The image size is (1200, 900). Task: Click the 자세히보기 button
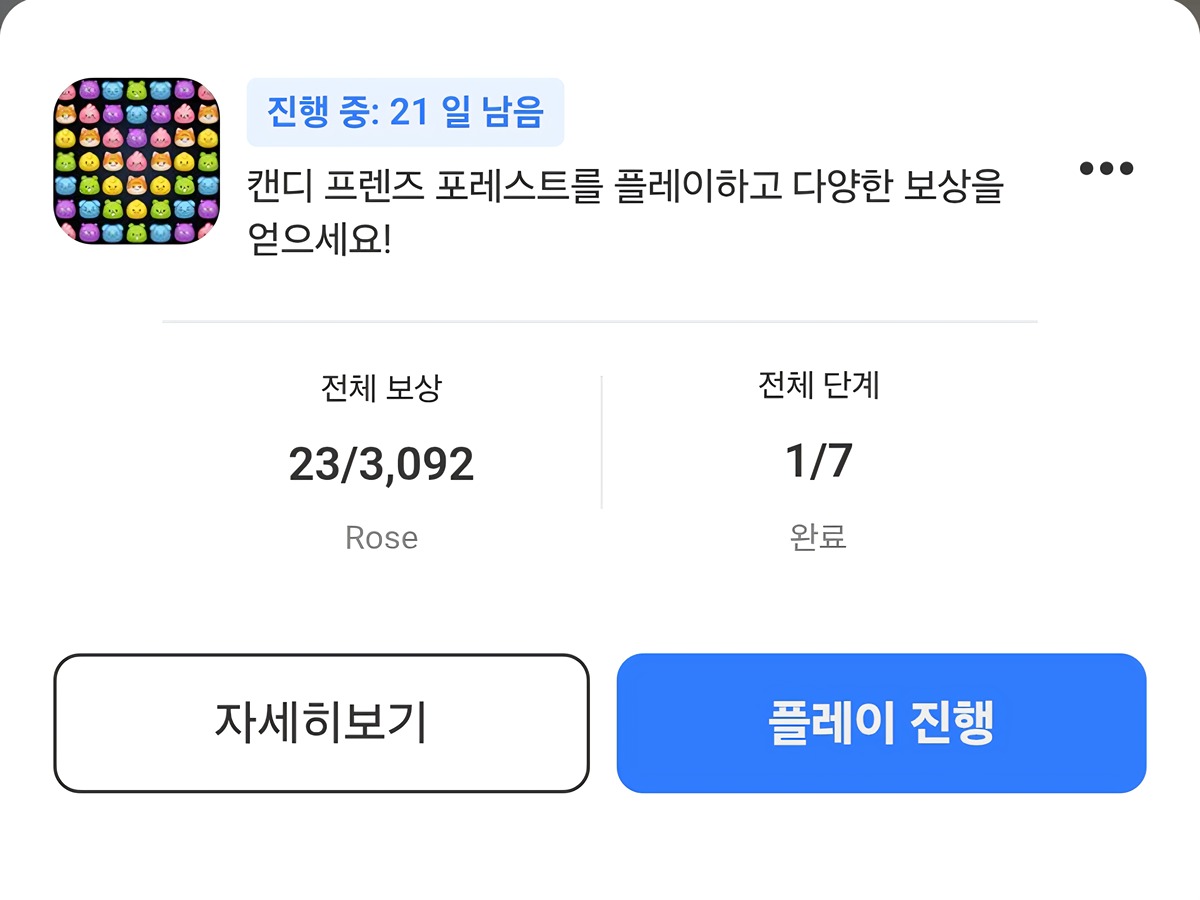pyautogui.click(x=321, y=723)
